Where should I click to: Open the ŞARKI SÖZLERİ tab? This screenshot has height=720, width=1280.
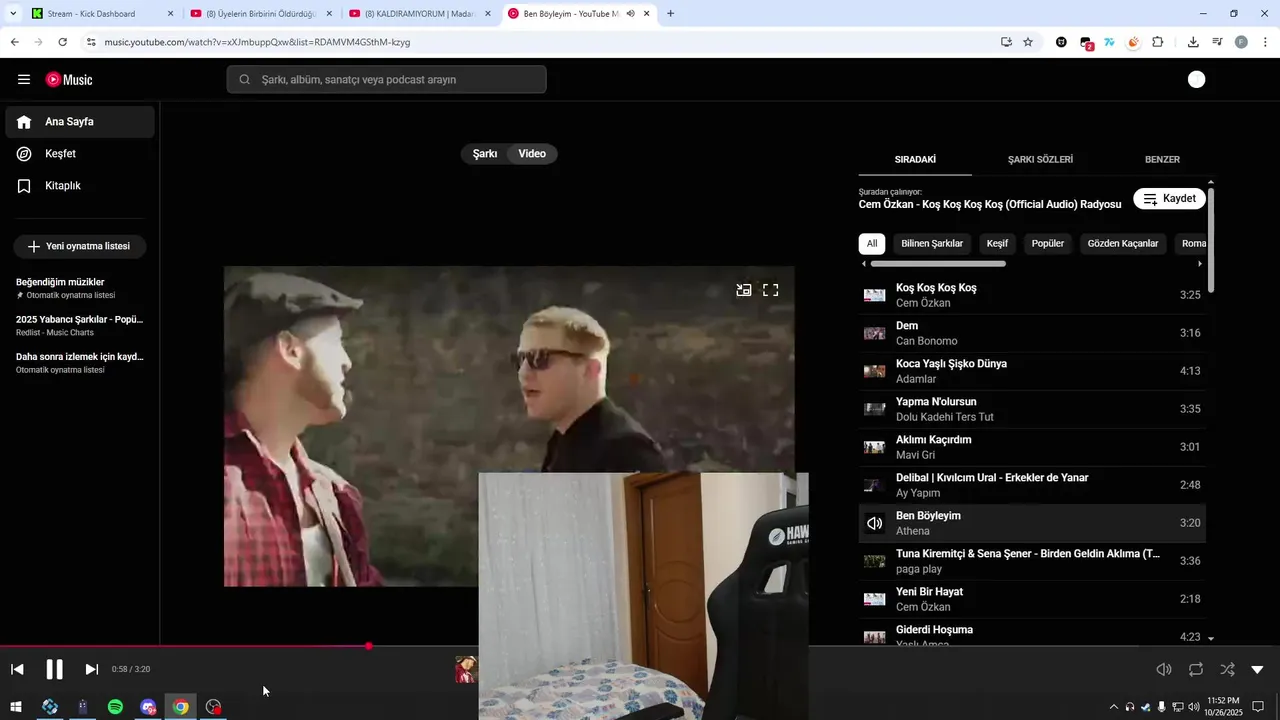point(1040,159)
